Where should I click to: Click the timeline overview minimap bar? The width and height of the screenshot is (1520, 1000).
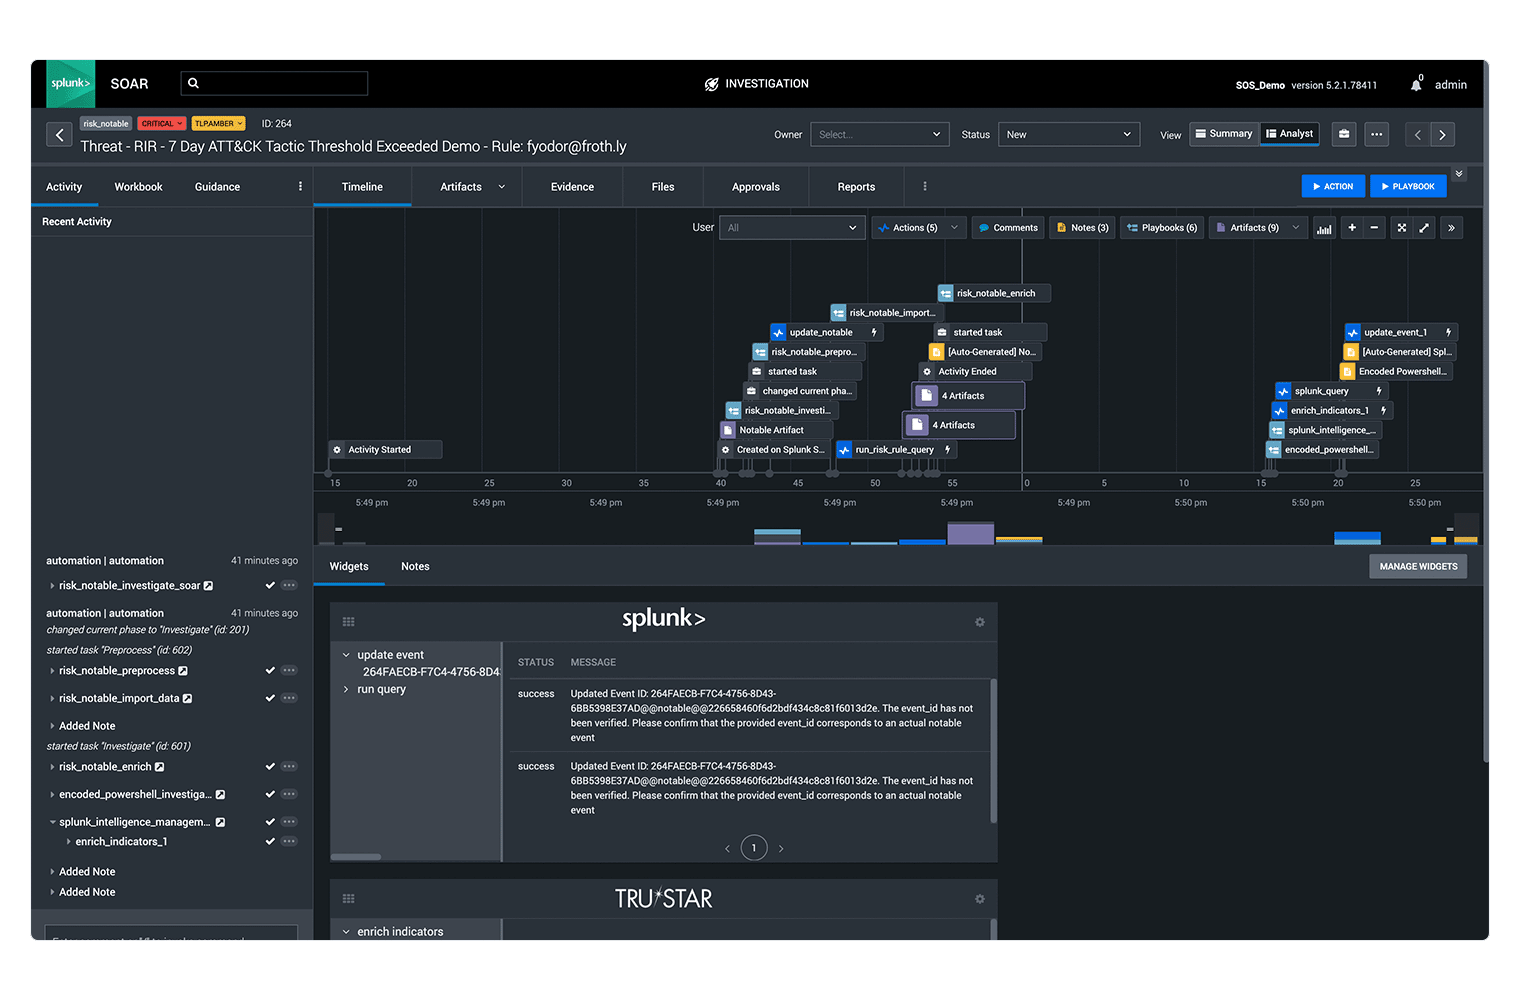(x=898, y=529)
